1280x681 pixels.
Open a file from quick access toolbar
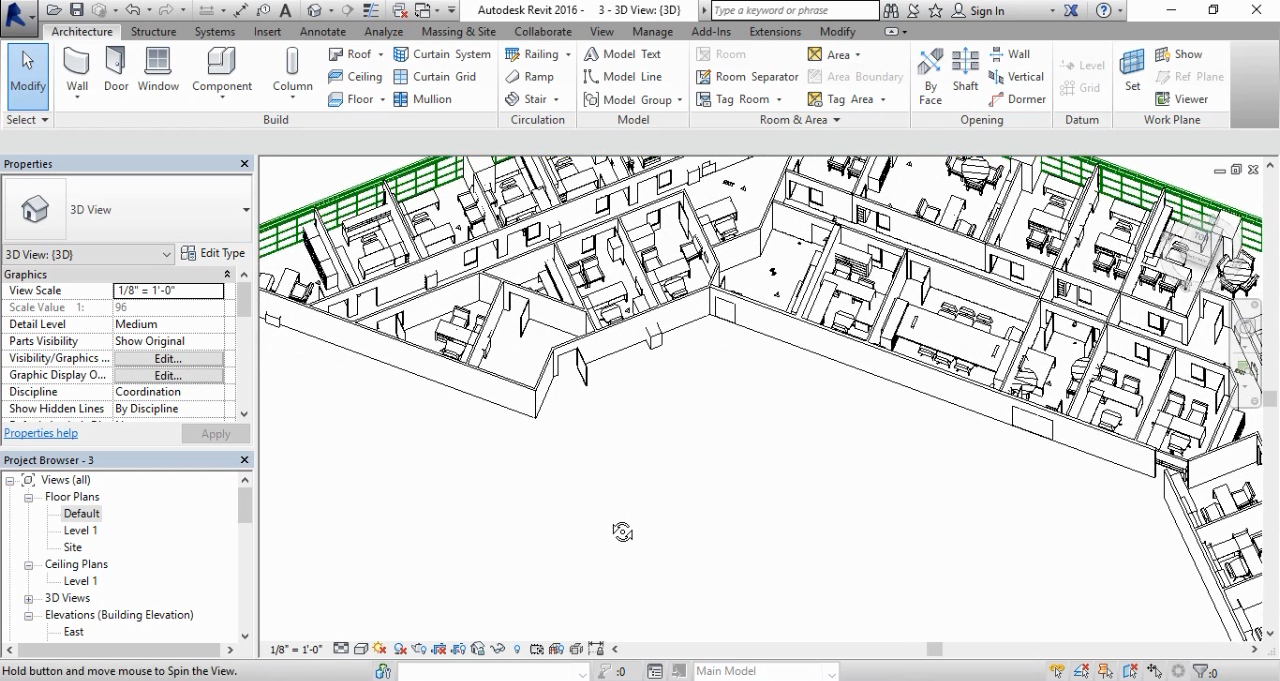click(54, 10)
